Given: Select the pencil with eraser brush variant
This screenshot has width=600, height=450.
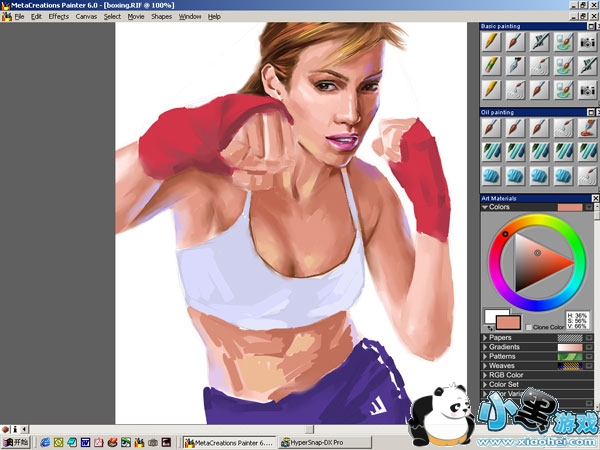Looking at the screenshot, I should tap(491, 65).
